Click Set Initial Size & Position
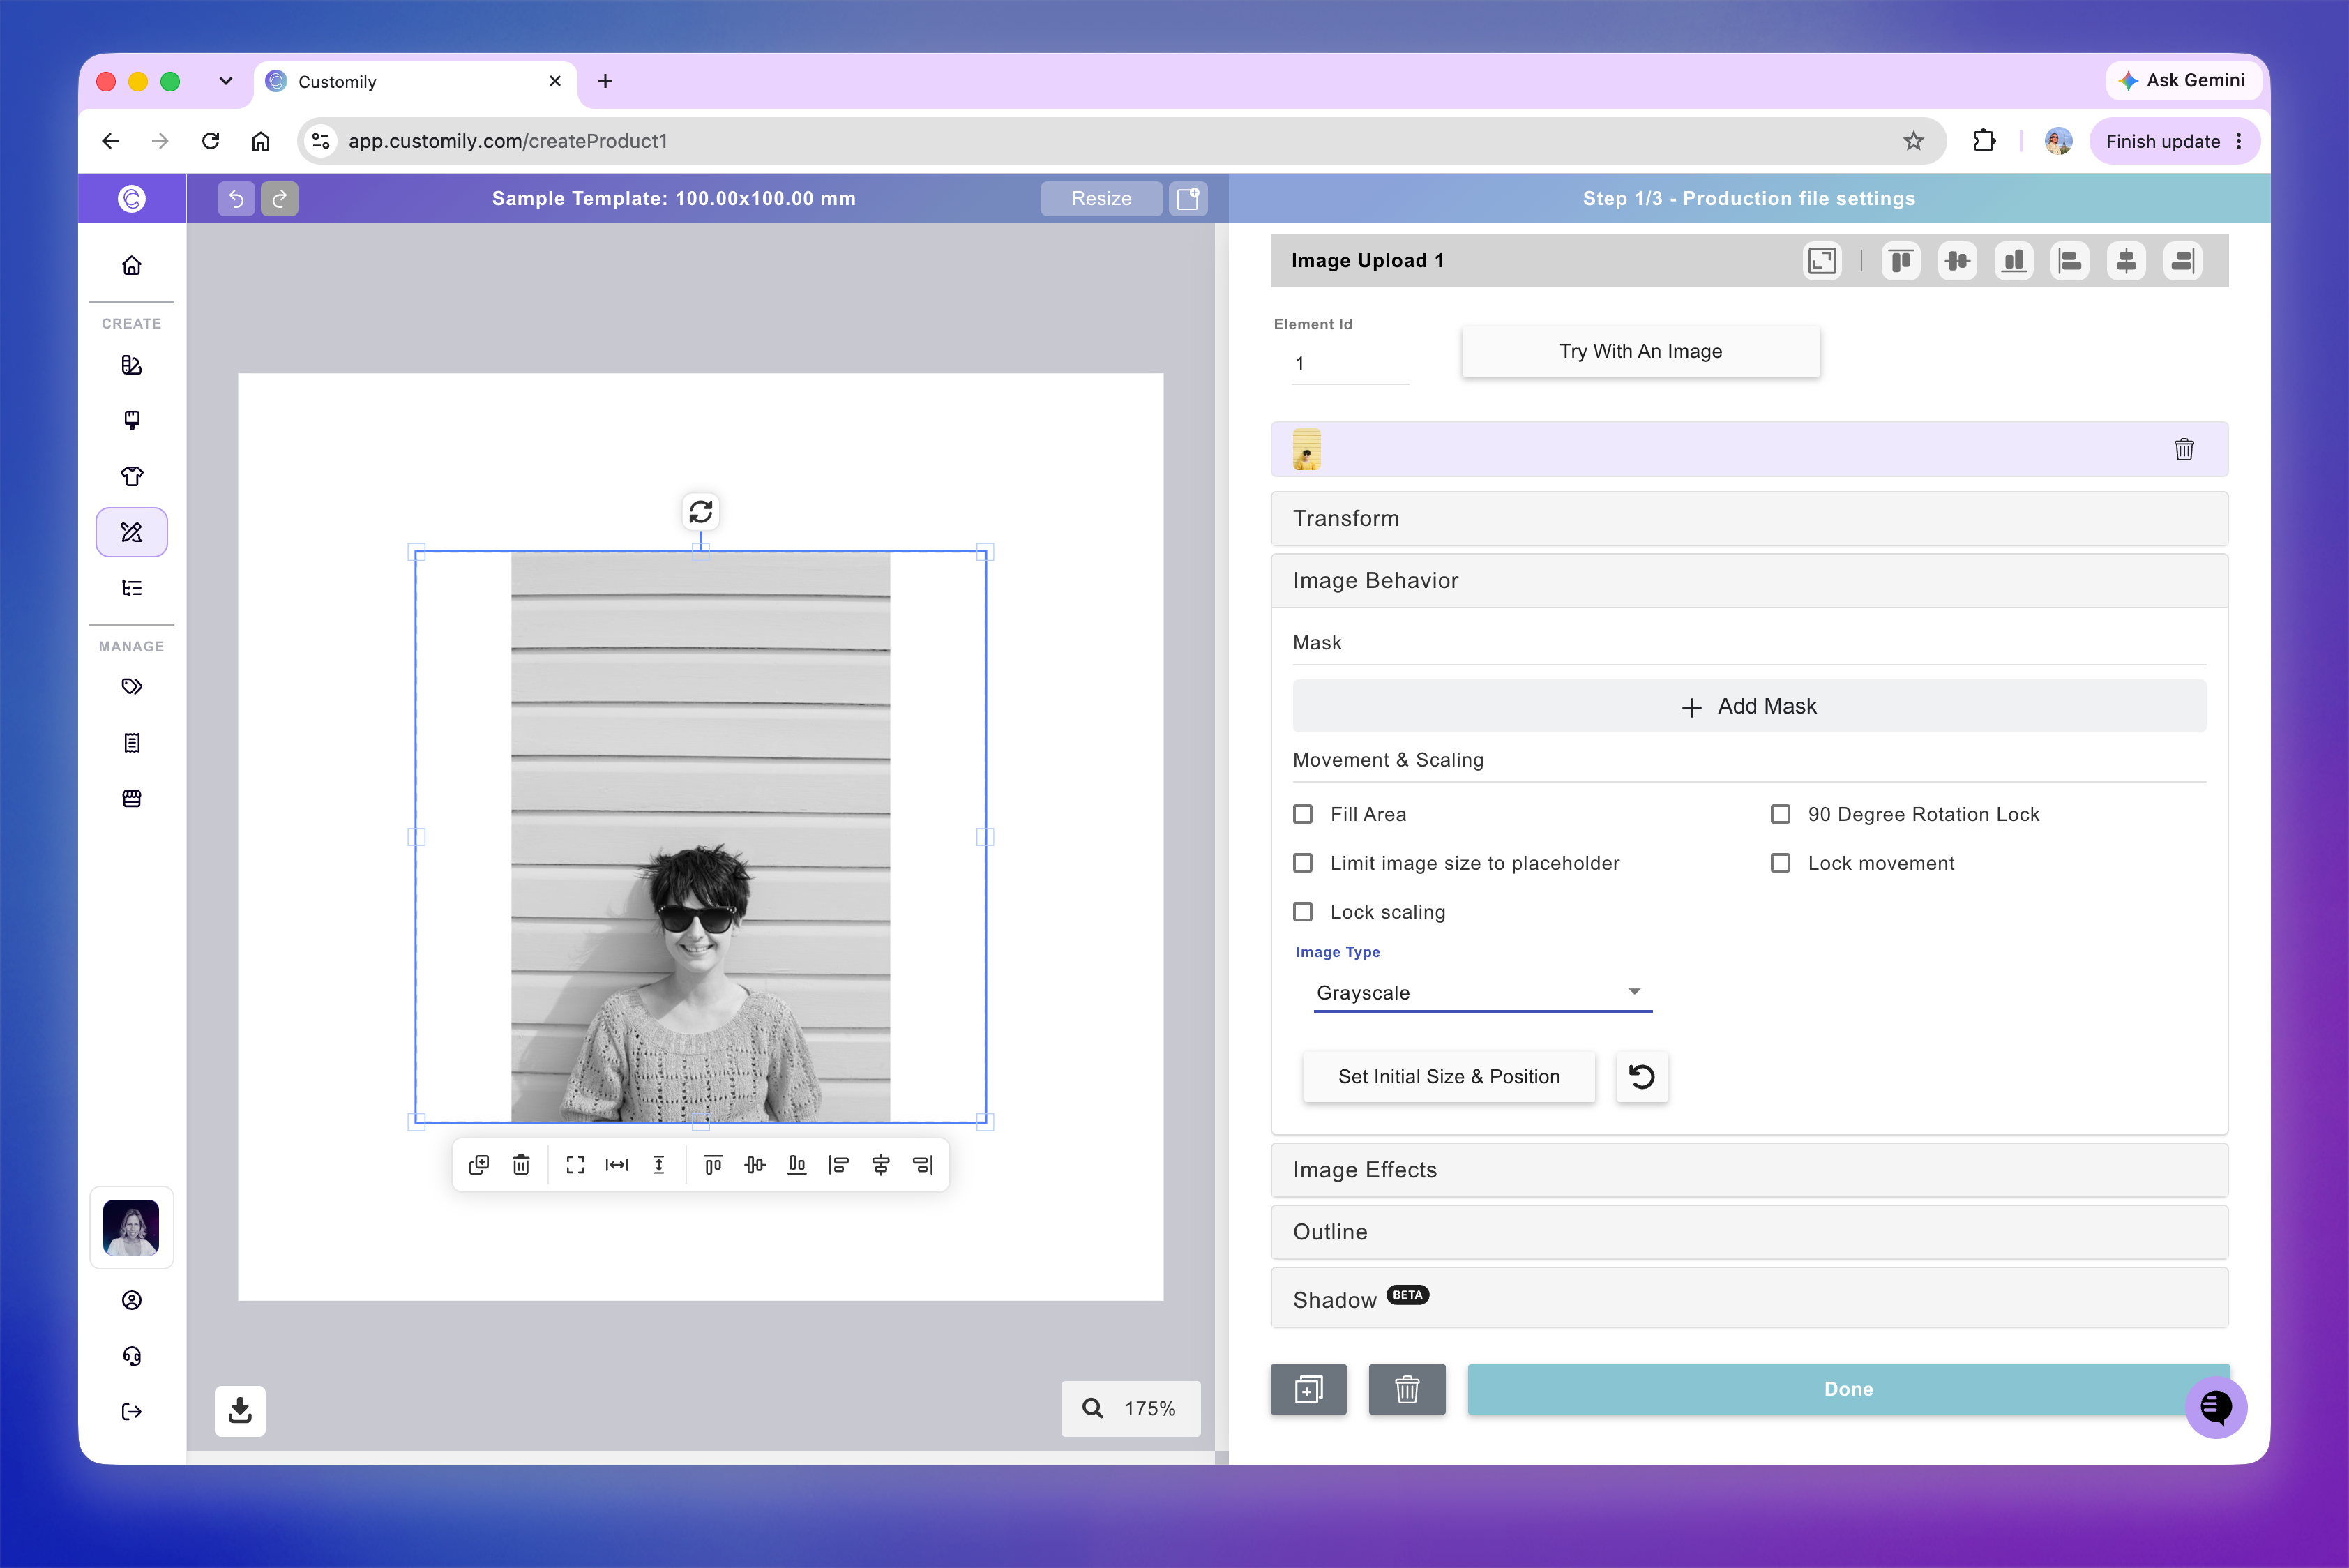2349x1568 pixels. (x=1449, y=1076)
